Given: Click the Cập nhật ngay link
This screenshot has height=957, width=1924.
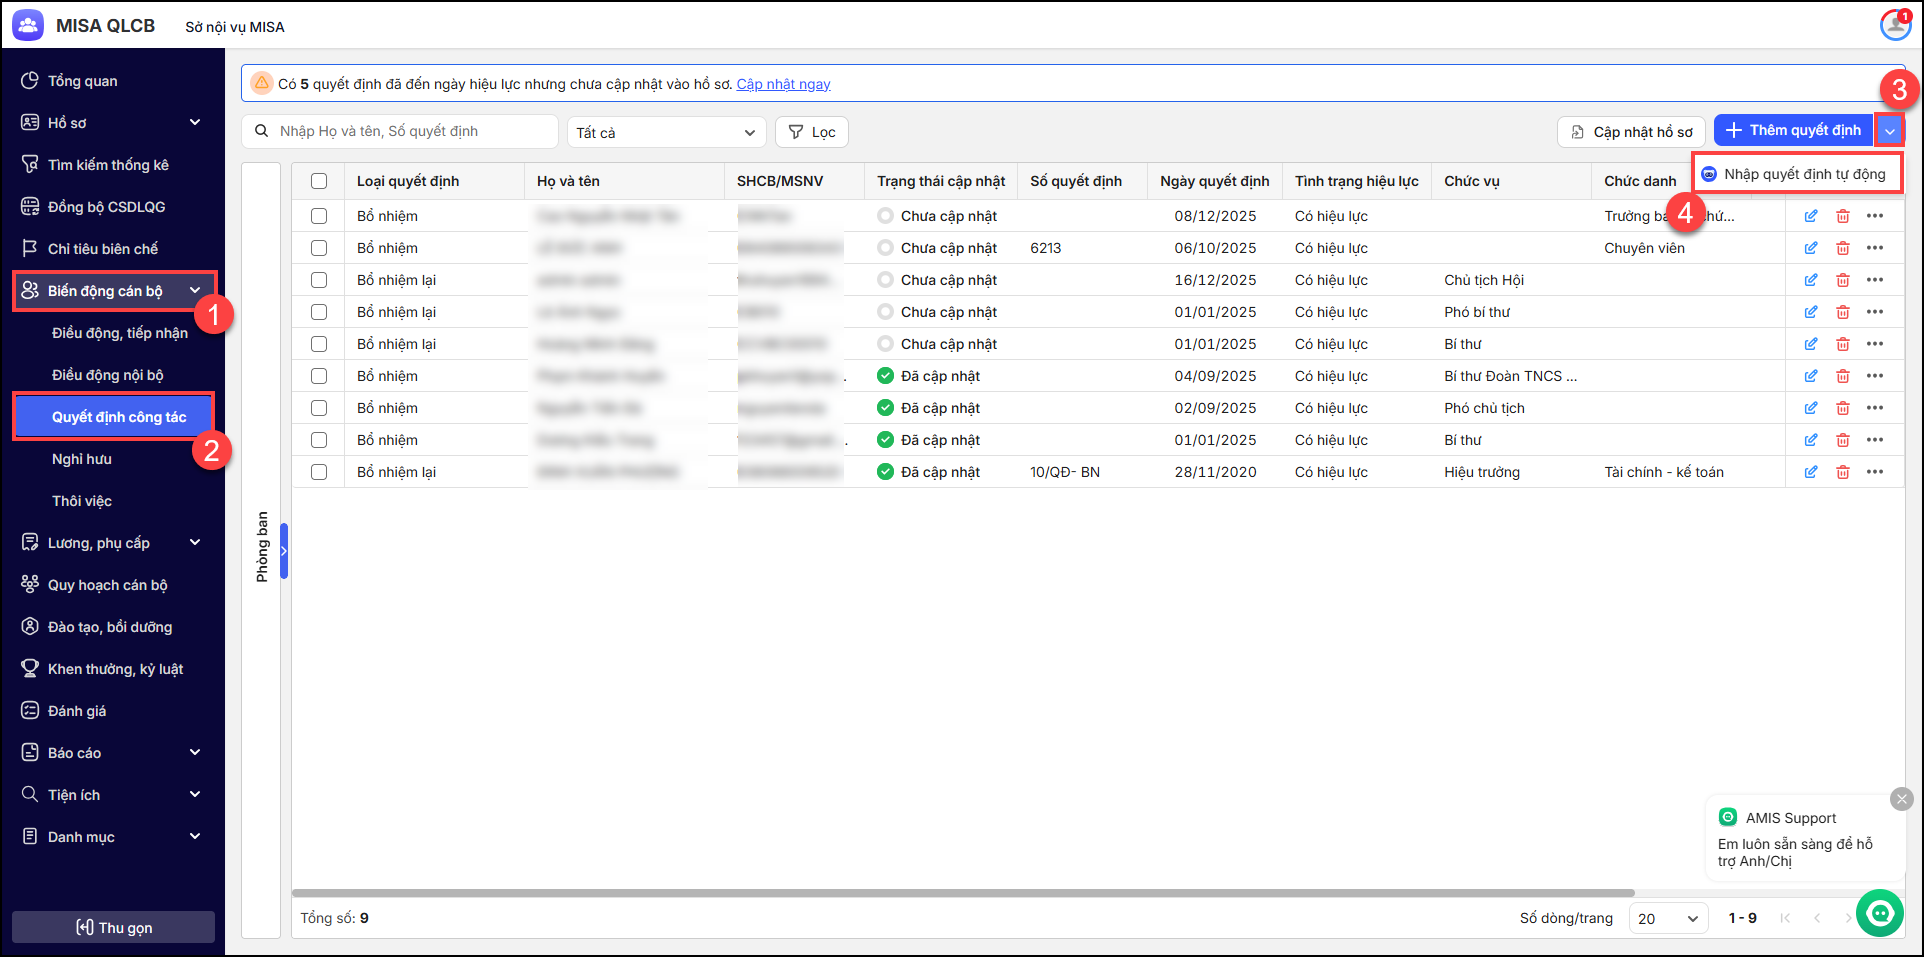Looking at the screenshot, I should [x=783, y=84].
